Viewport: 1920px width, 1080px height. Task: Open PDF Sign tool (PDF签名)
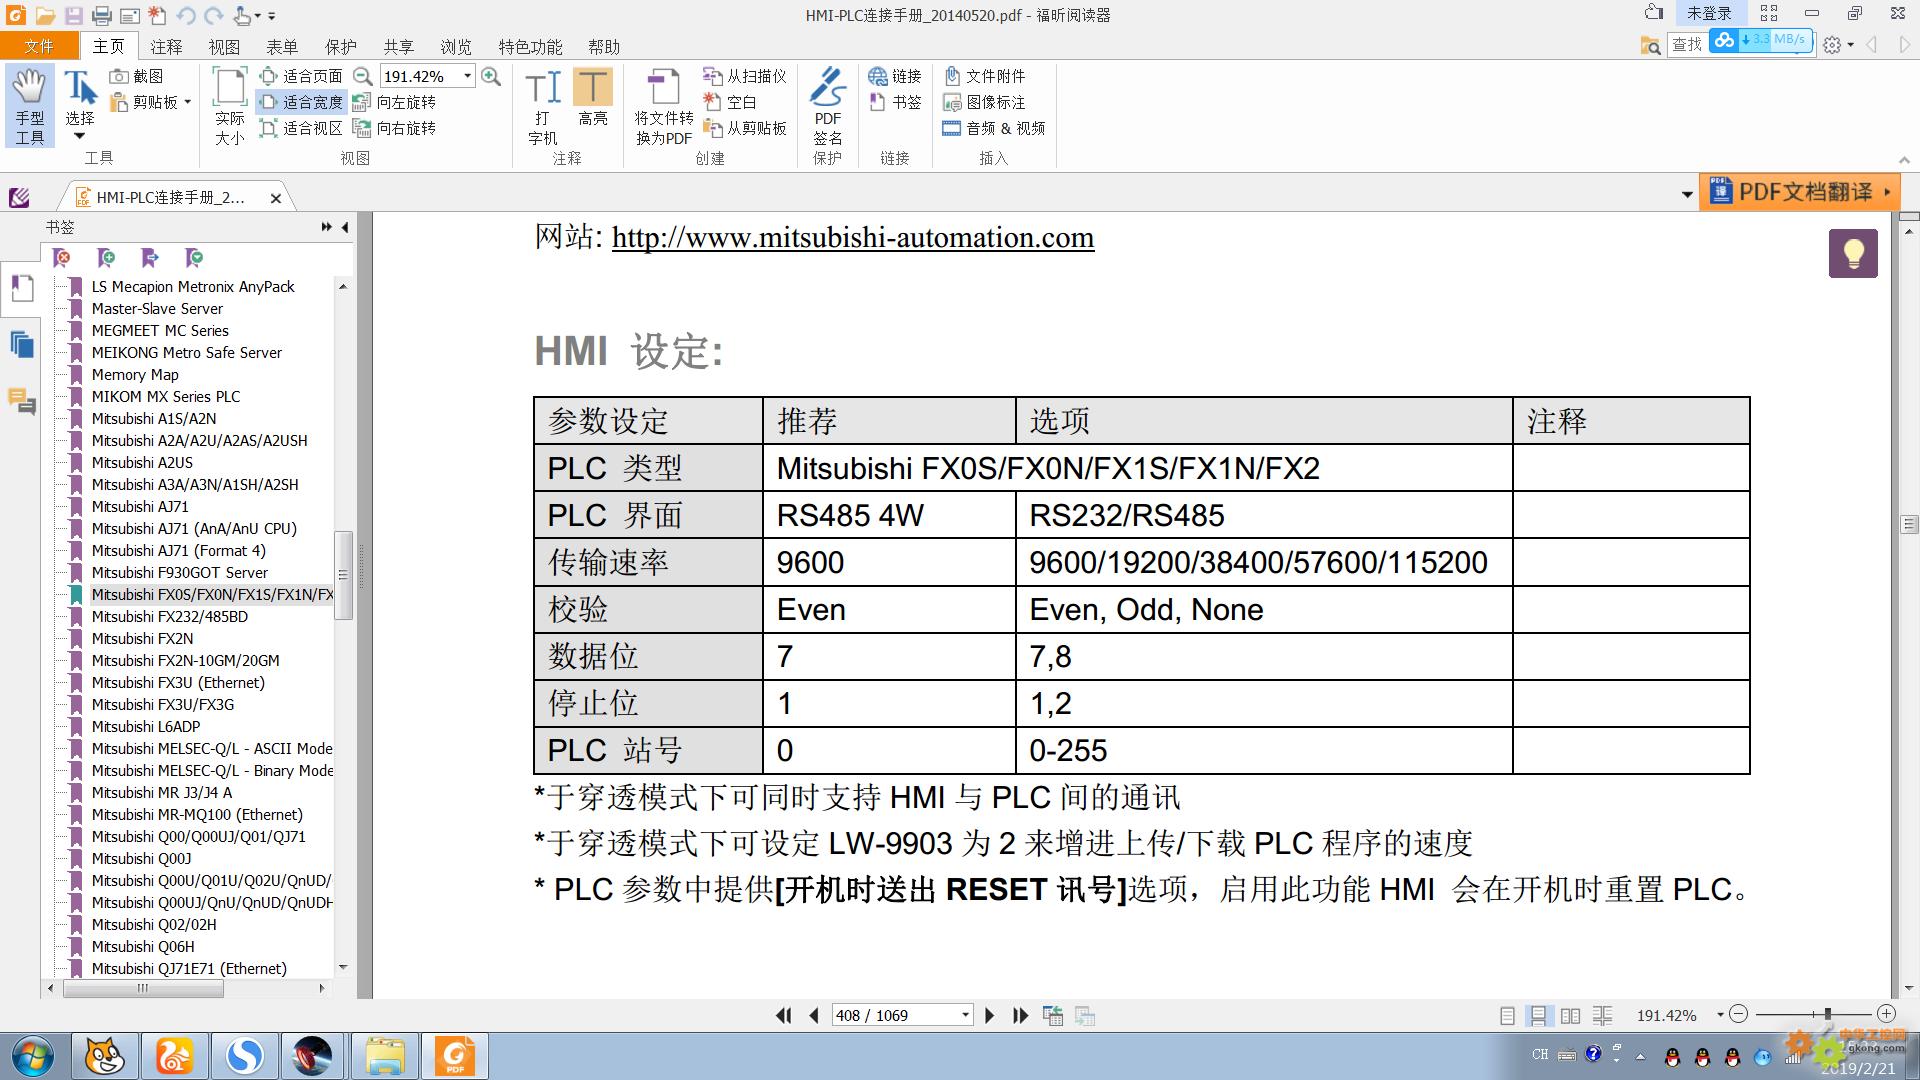pos(828,106)
